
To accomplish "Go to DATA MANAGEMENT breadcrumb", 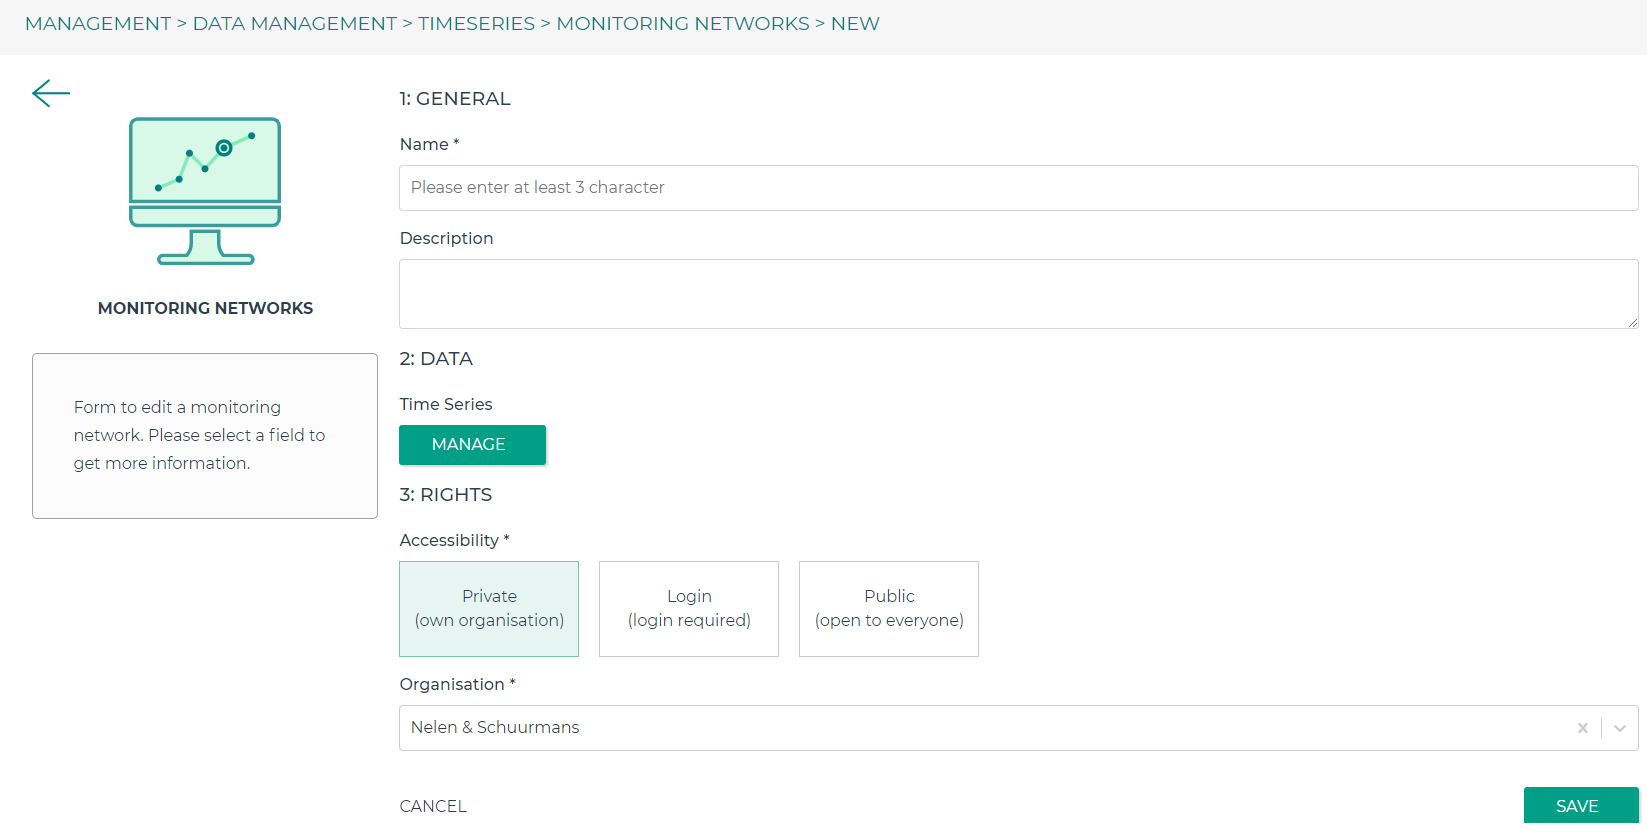I will [295, 24].
